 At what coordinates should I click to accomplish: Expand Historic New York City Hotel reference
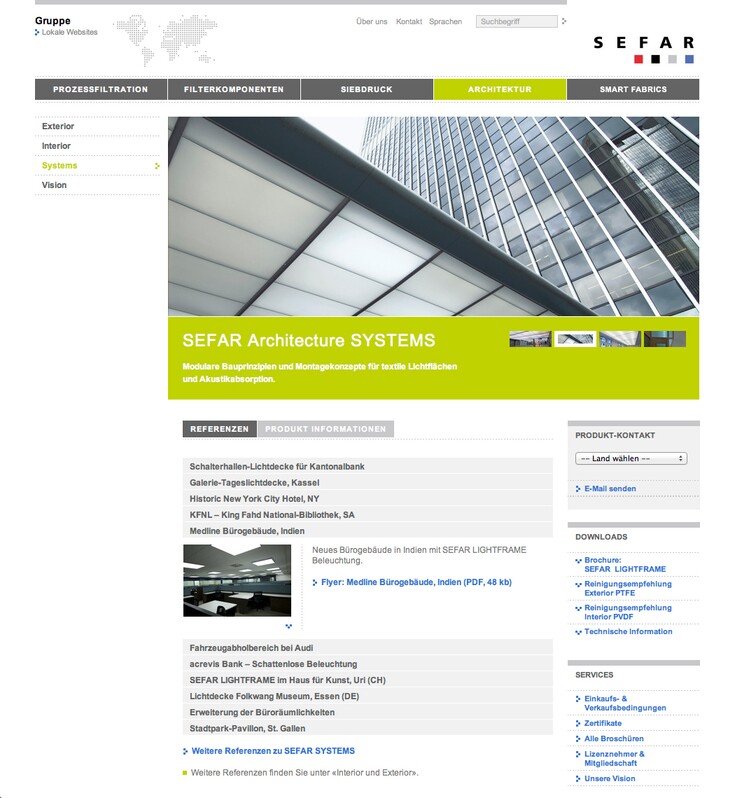click(368, 499)
